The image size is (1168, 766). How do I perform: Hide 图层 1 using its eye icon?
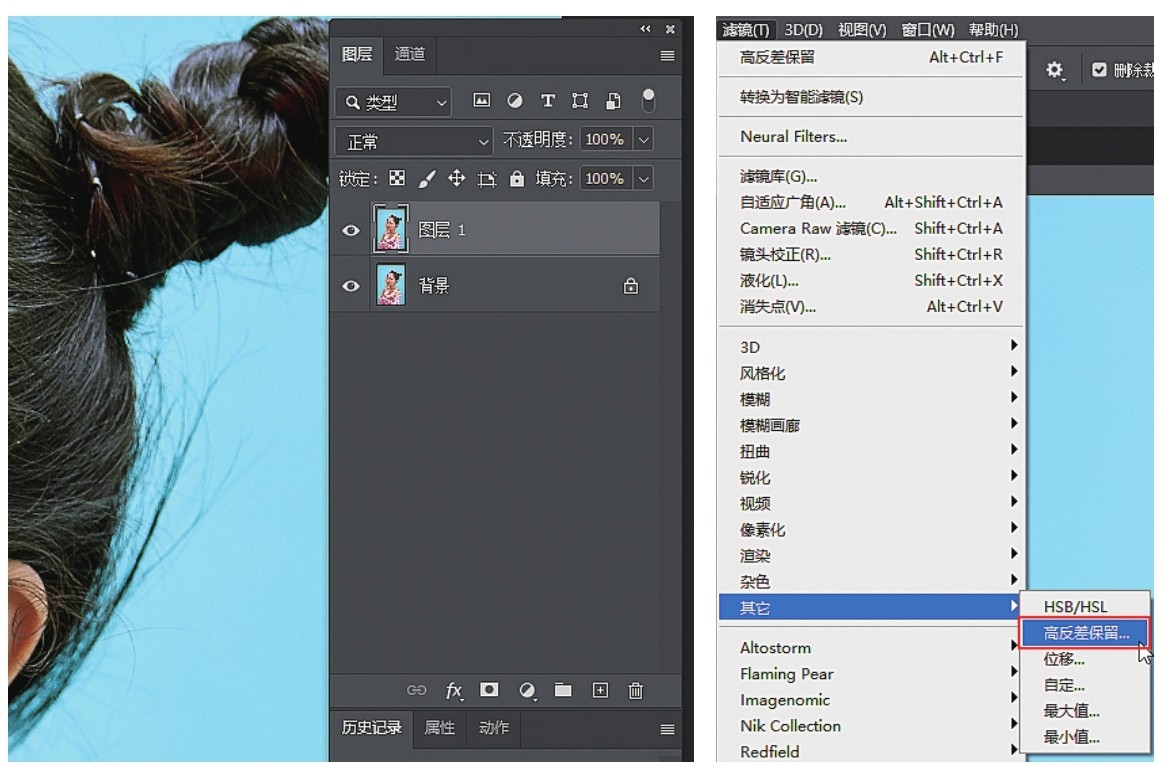point(351,231)
